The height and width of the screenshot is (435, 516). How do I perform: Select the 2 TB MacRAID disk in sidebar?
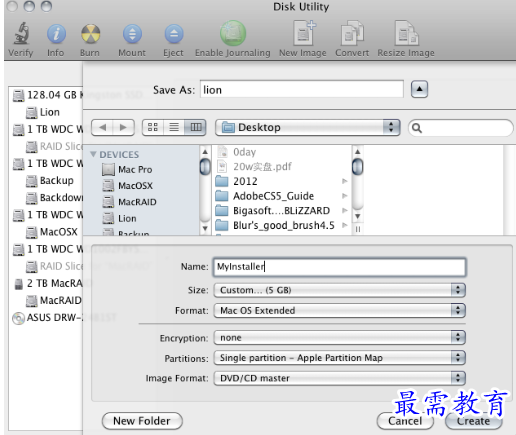point(48,283)
